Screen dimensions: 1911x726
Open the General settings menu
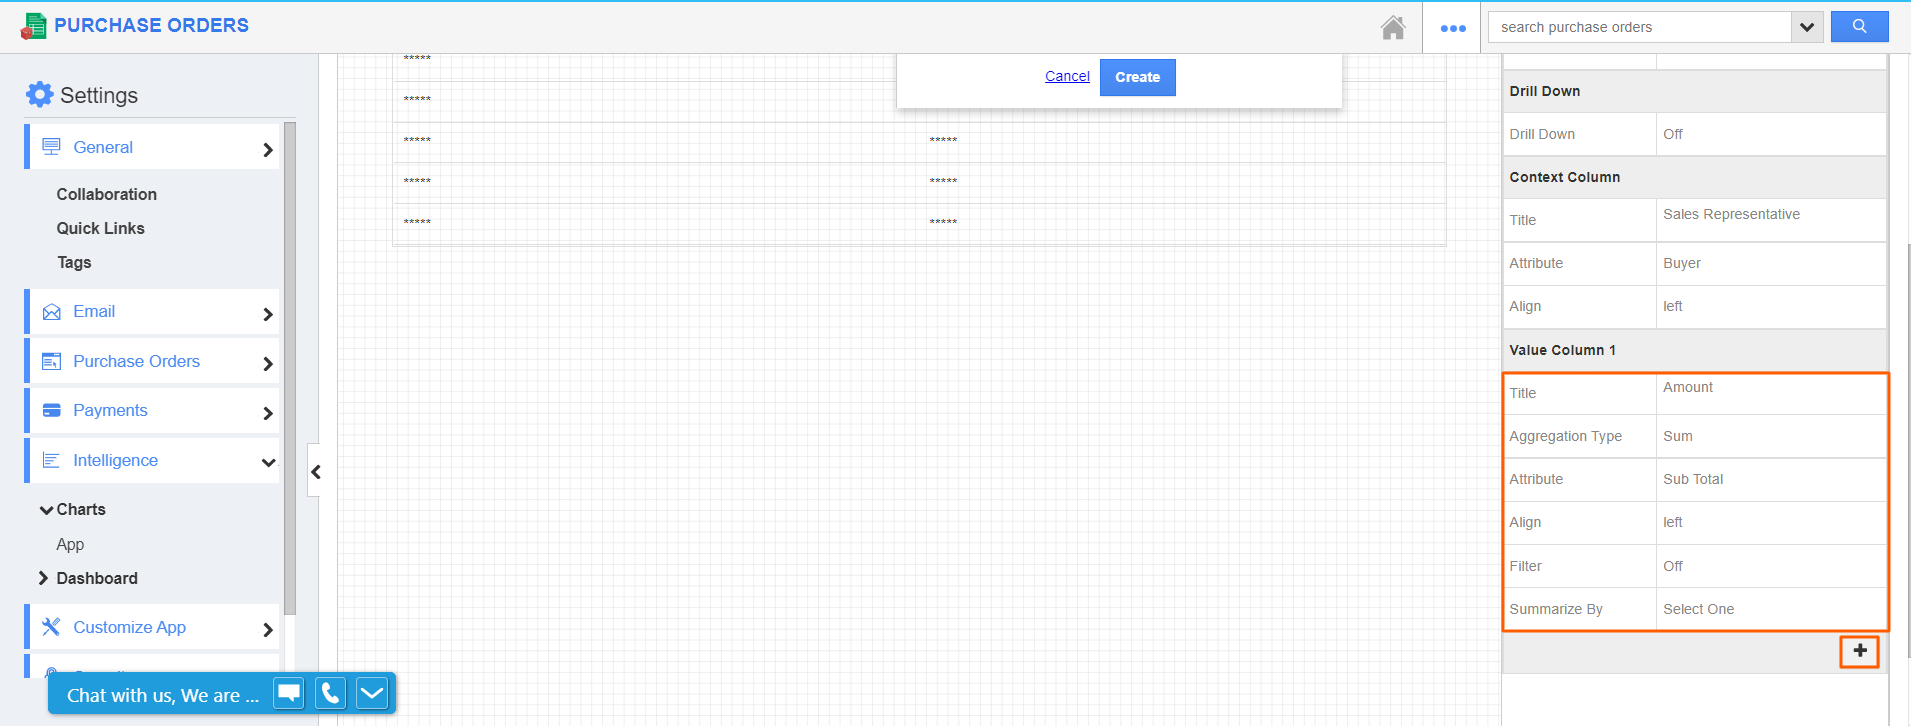[x=152, y=147]
